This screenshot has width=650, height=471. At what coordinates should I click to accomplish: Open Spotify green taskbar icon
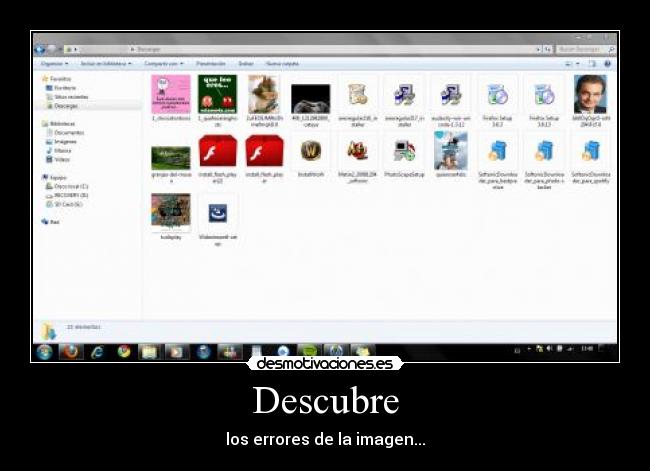click(309, 352)
